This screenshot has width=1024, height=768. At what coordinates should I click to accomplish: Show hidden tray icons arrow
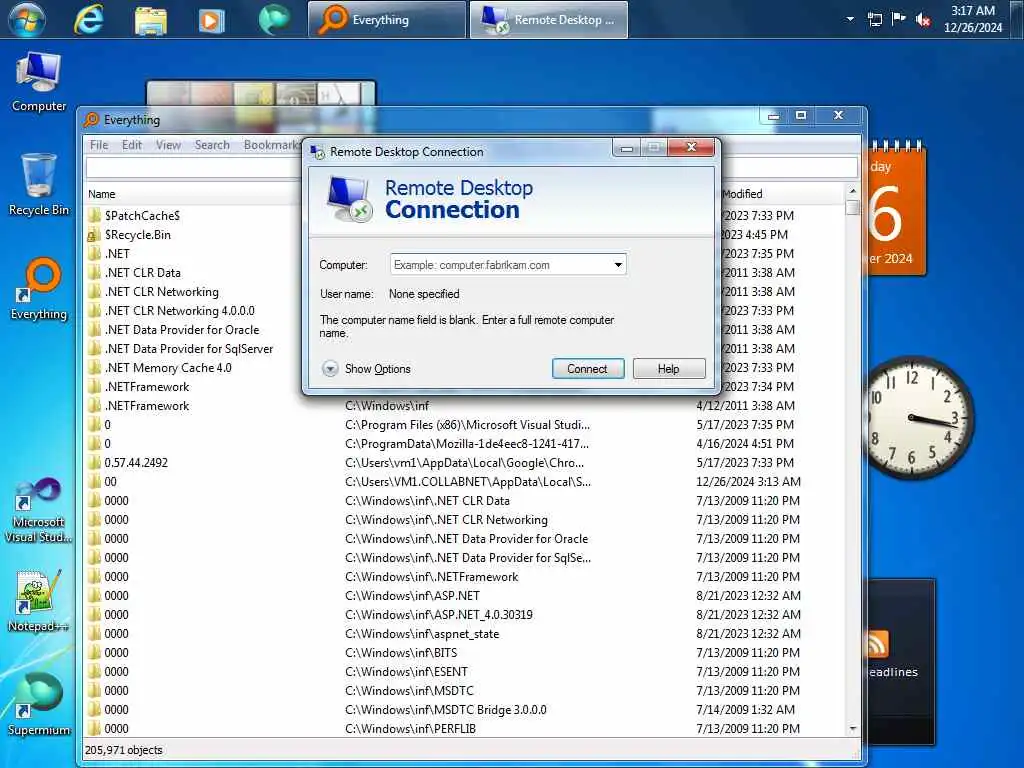[x=850, y=19]
